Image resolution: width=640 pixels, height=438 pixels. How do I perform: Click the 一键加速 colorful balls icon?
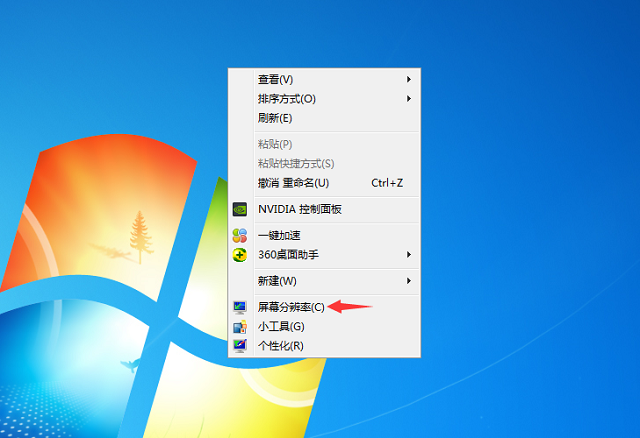(240, 236)
